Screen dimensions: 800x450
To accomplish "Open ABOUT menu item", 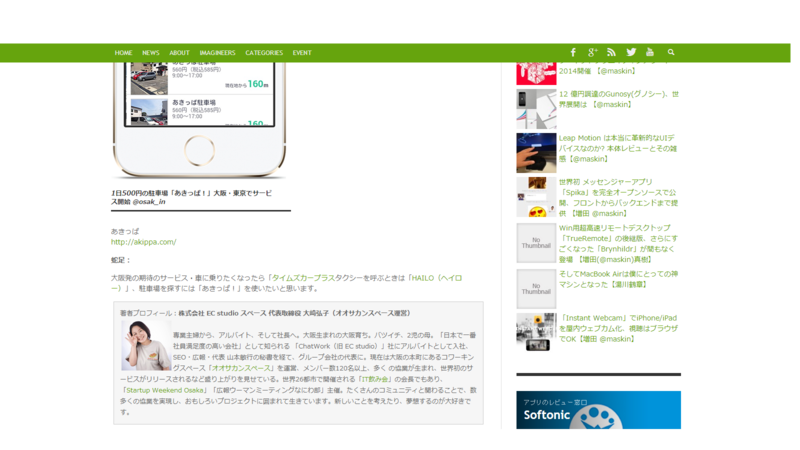I will click(x=179, y=53).
